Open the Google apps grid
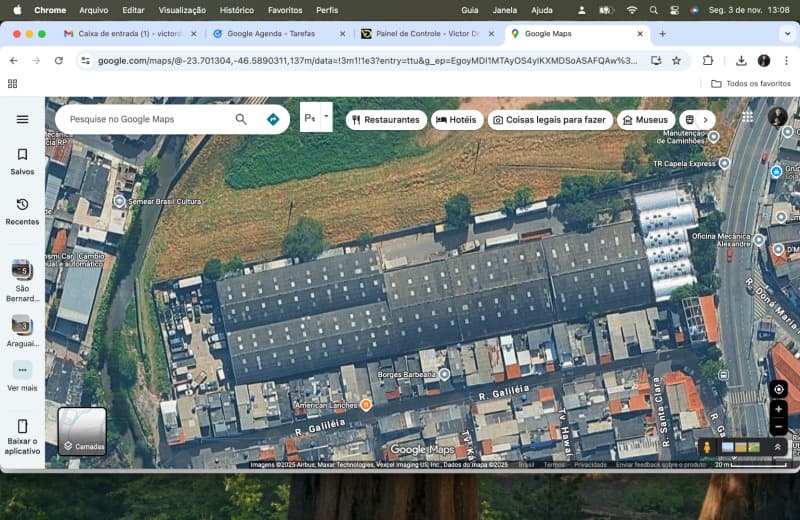Viewport: 800px width, 520px height. 747,117
